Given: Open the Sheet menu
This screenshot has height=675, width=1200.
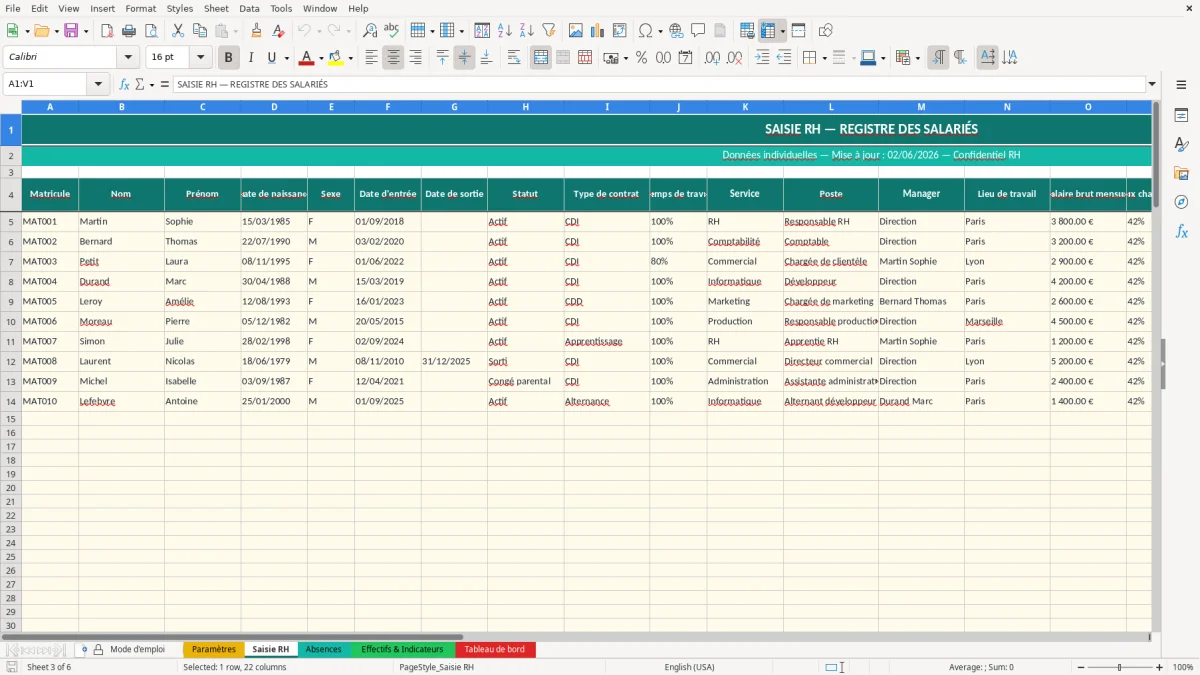Looking at the screenshot, I should 216,8.
